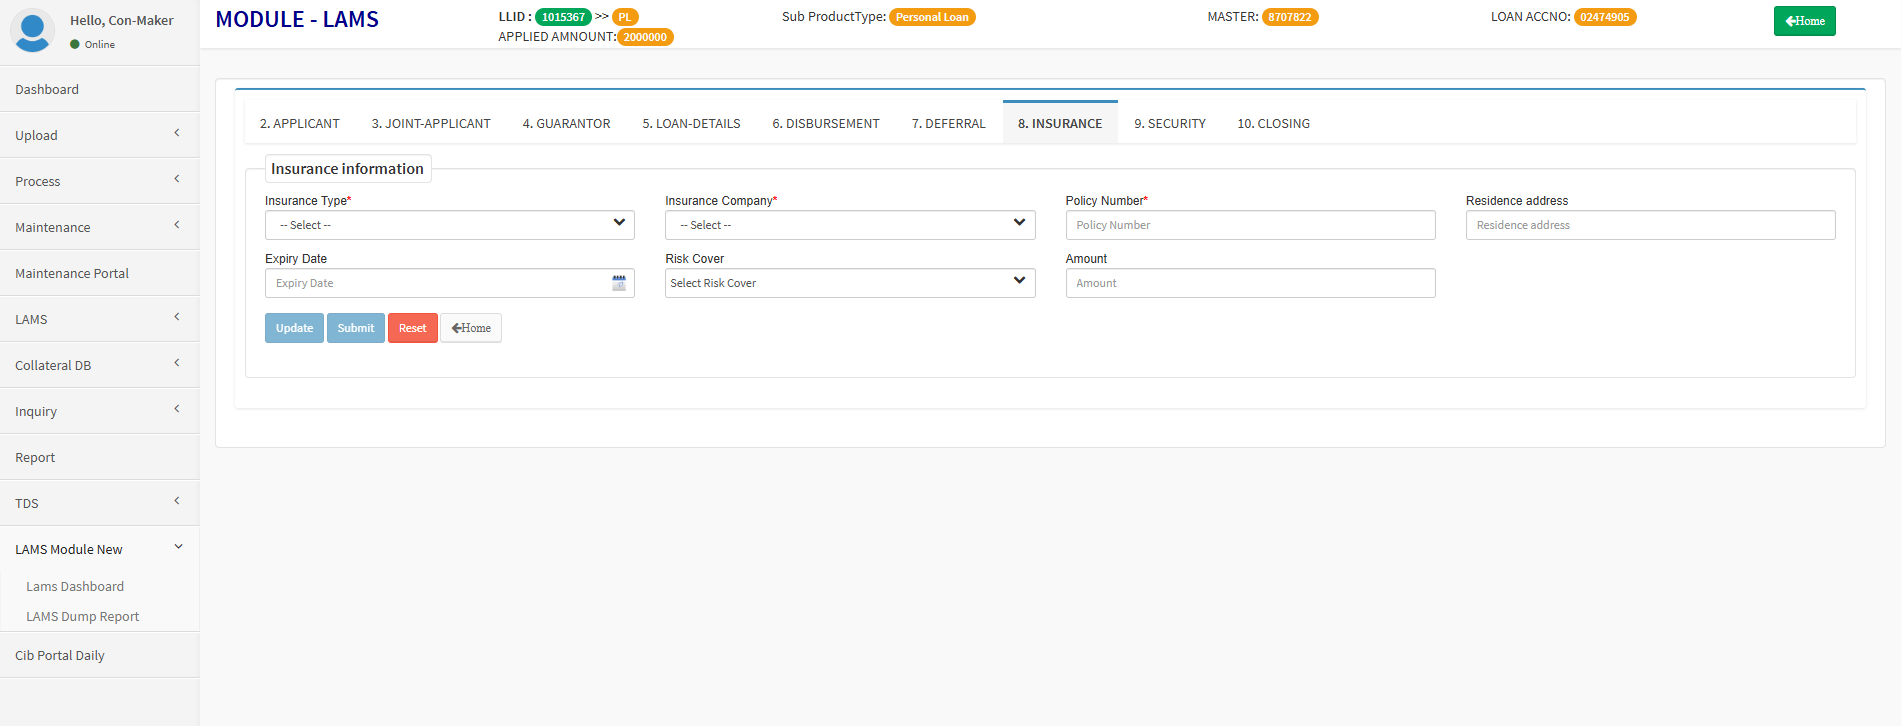
Task: Open the Risk Cover dropdown
Action: tap(849, 283)
